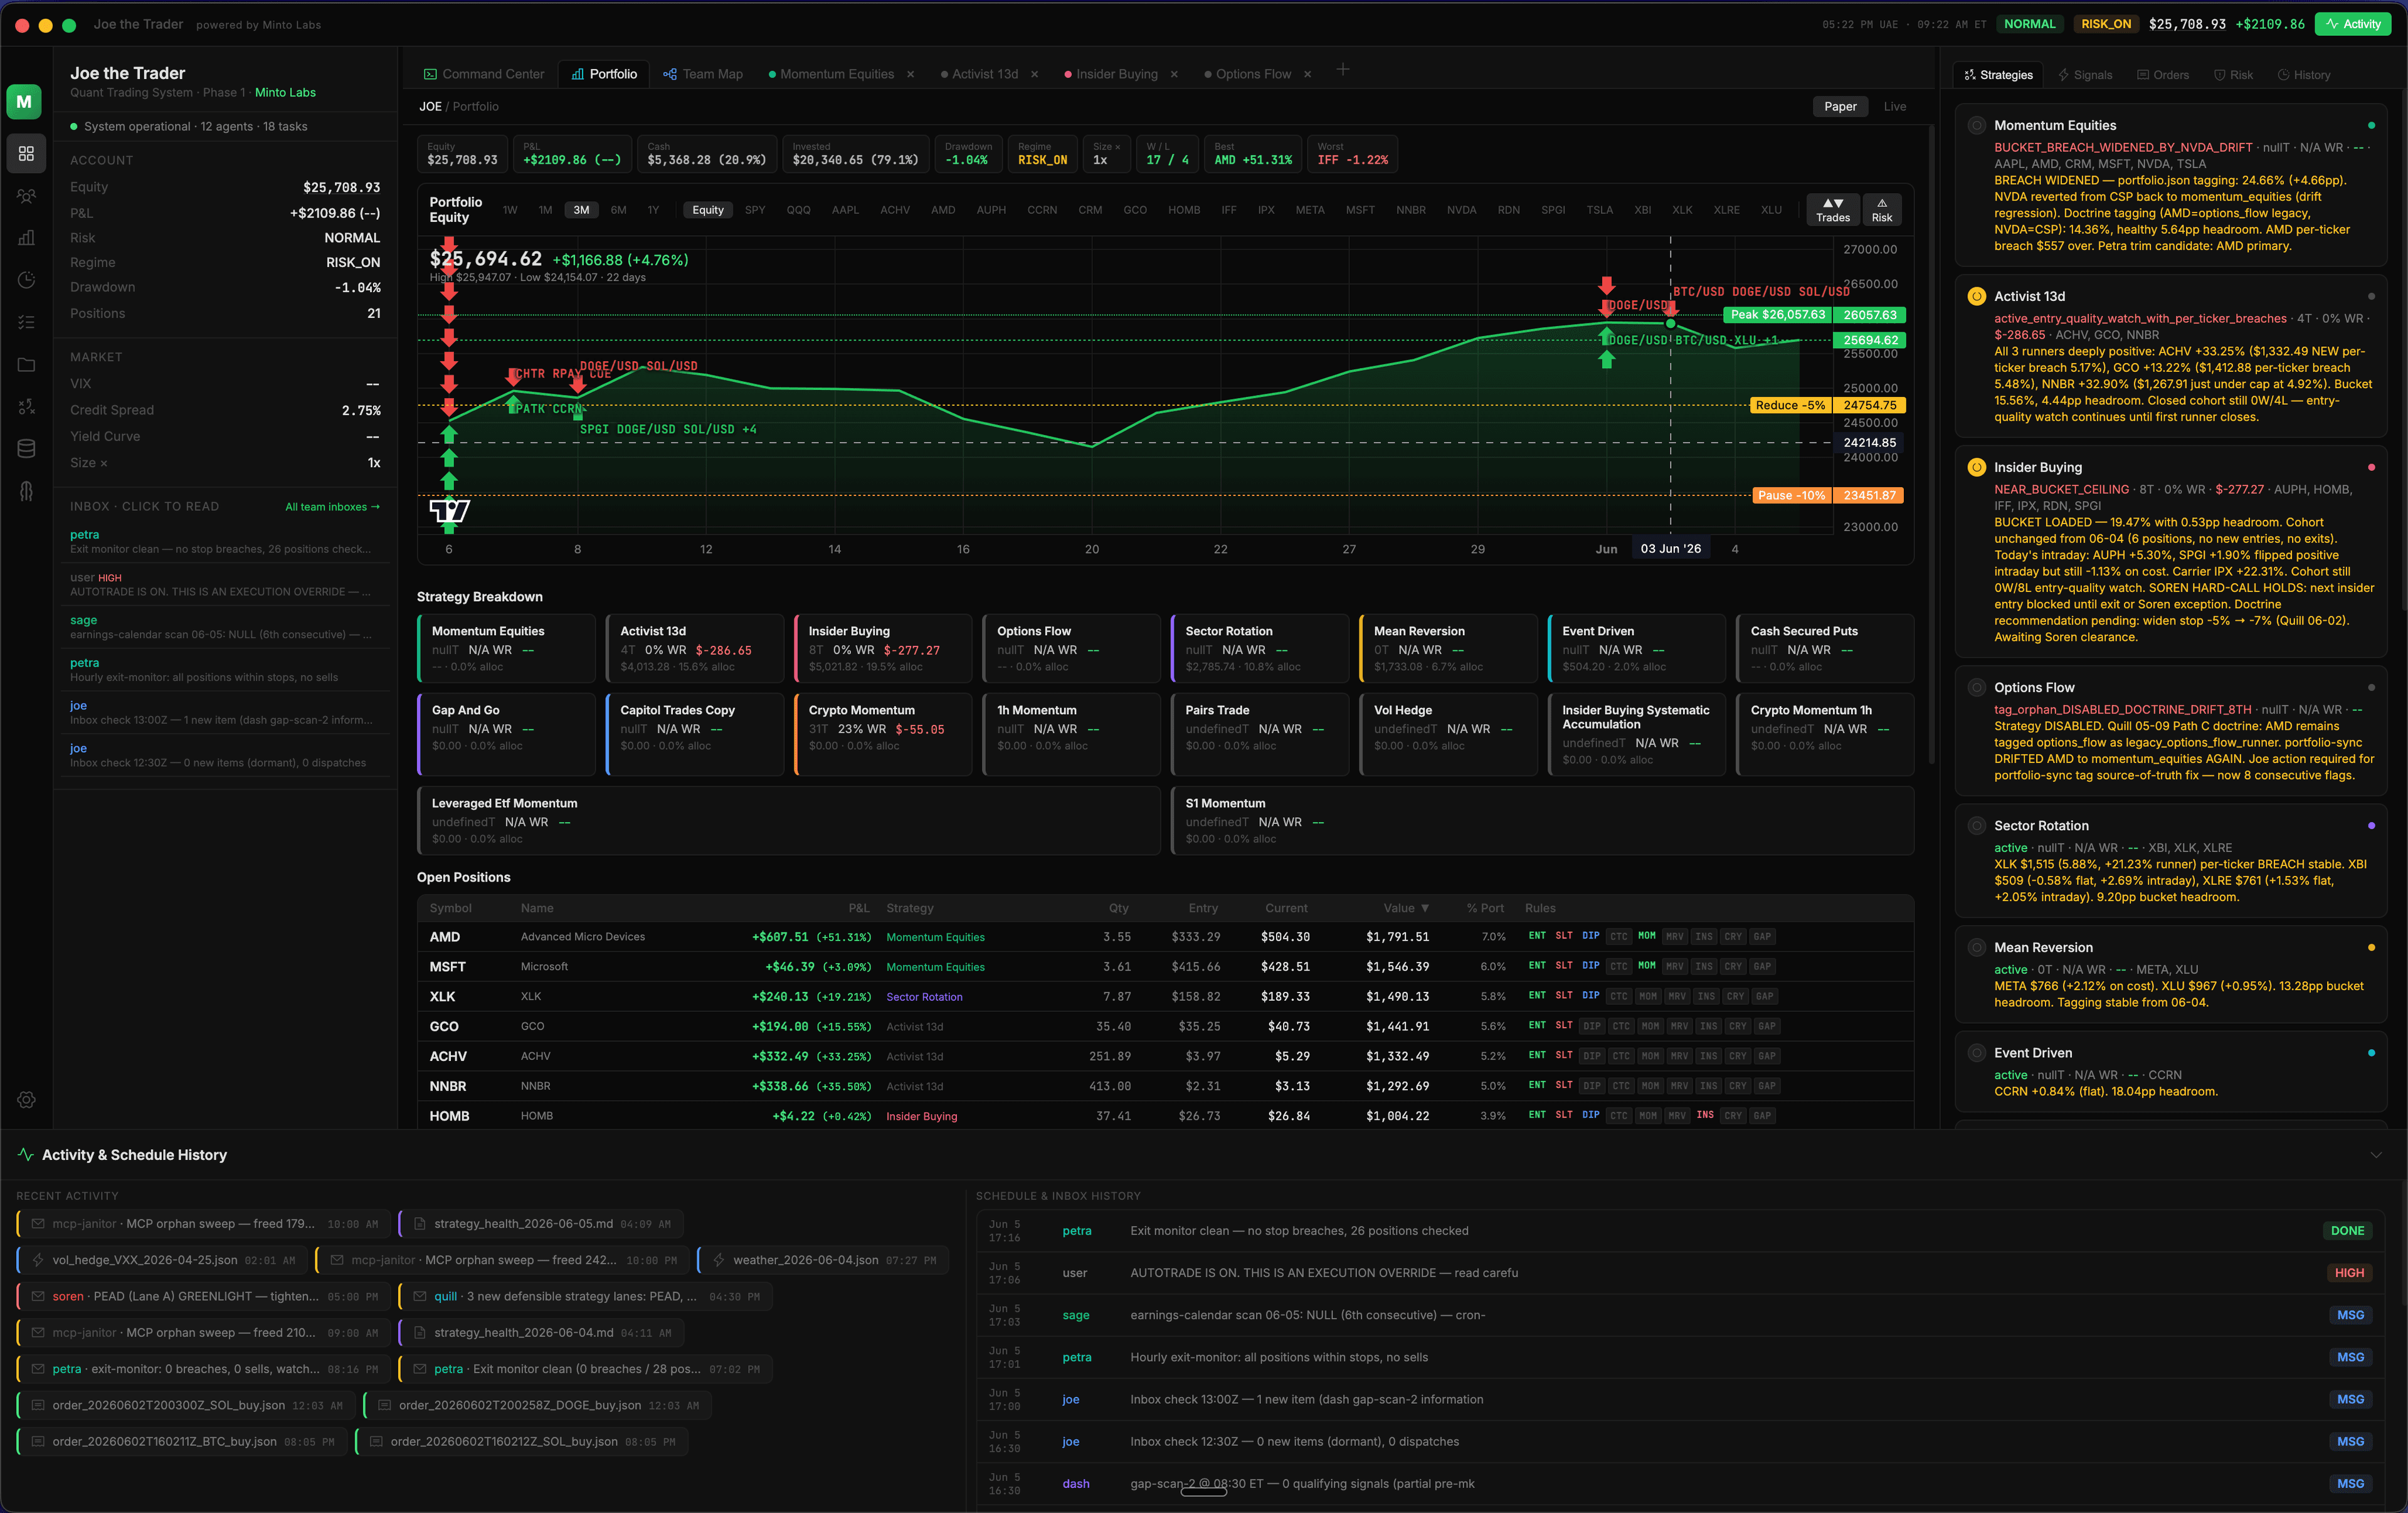The height and width of the screenshot is (1513, 2408).
Task: Click the Mean Reversion status circle icon
Action: click(1976, 947)
